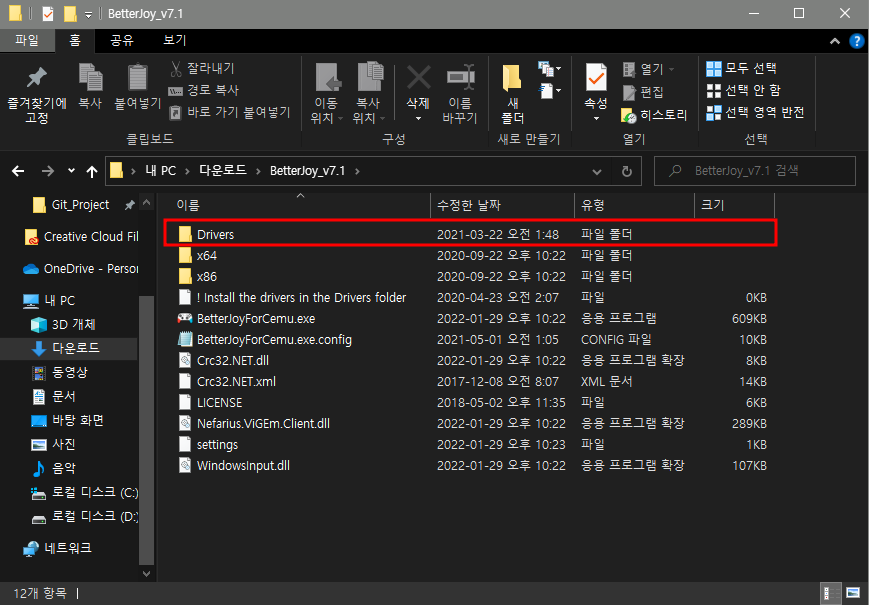The height and width of the screenshot is (605, 869).
Task: Open 네트워크 in navigation pane
Action: (x=58, y=548)
